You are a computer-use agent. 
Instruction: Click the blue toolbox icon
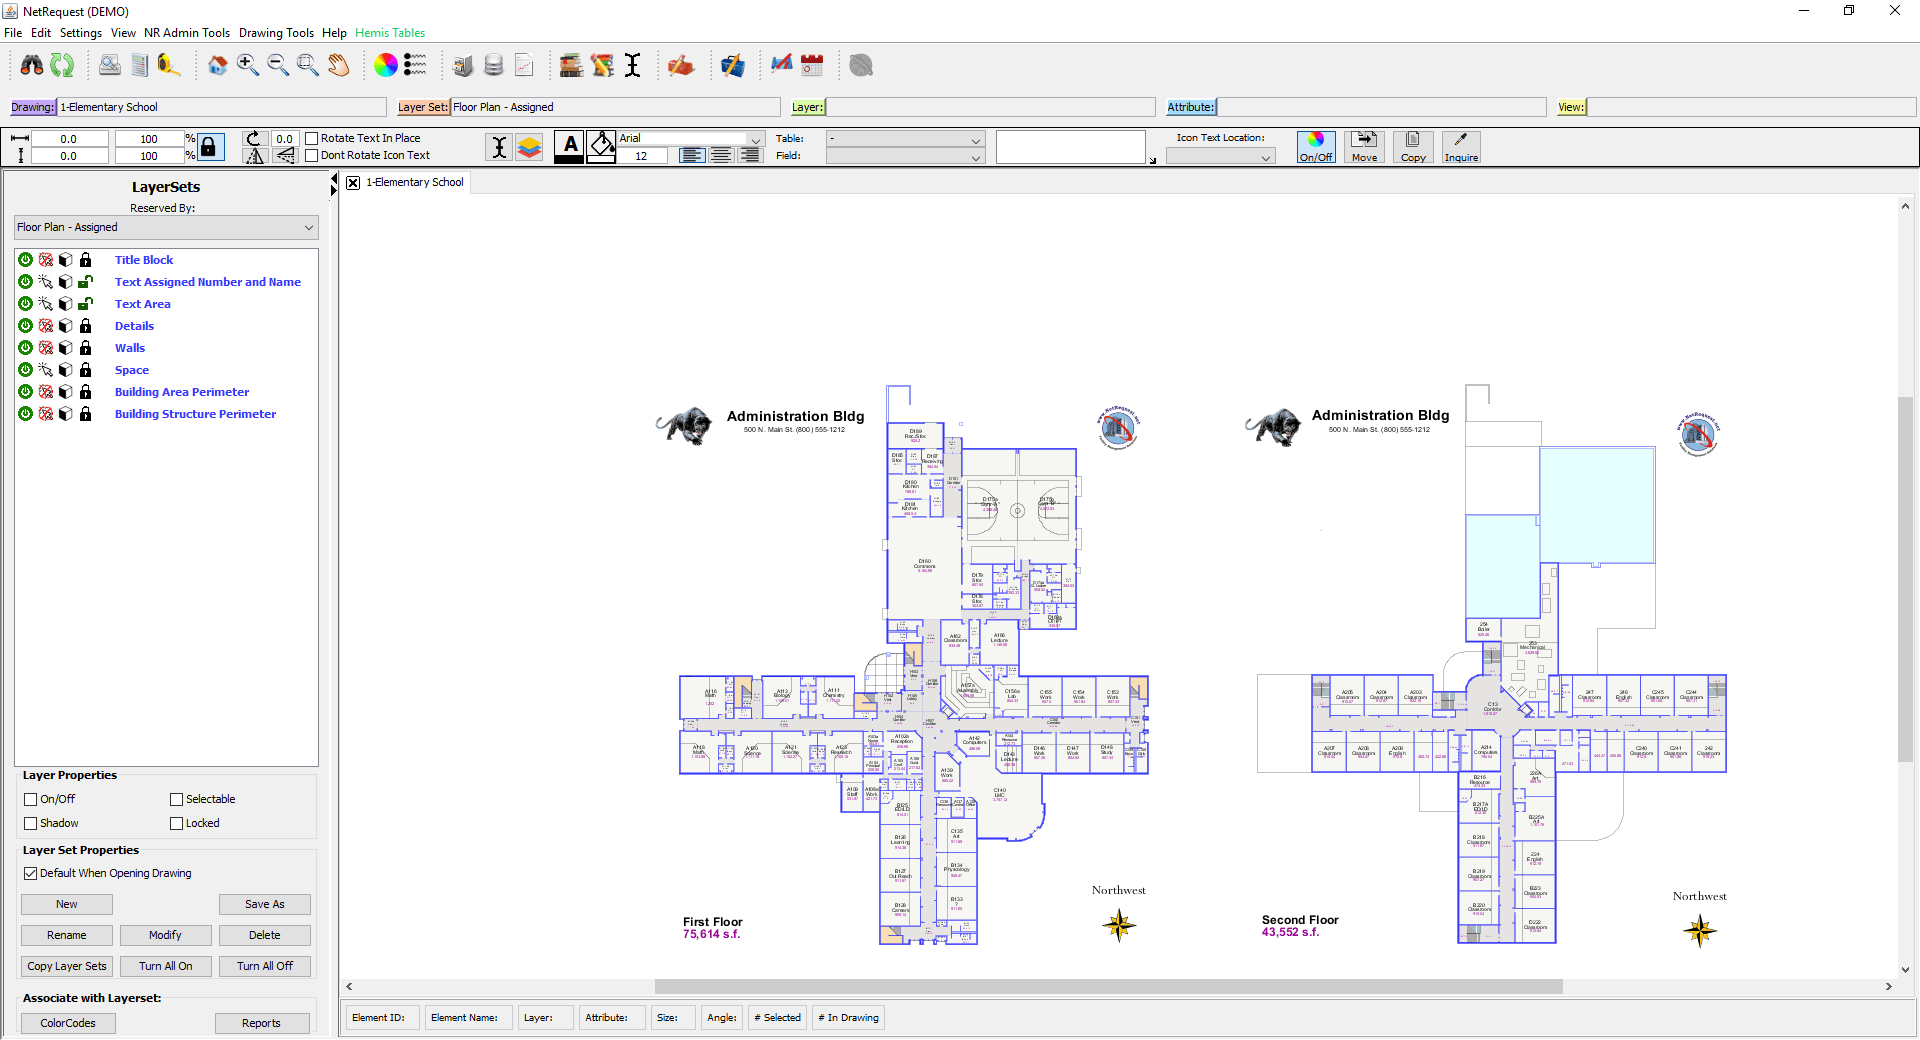732,66
